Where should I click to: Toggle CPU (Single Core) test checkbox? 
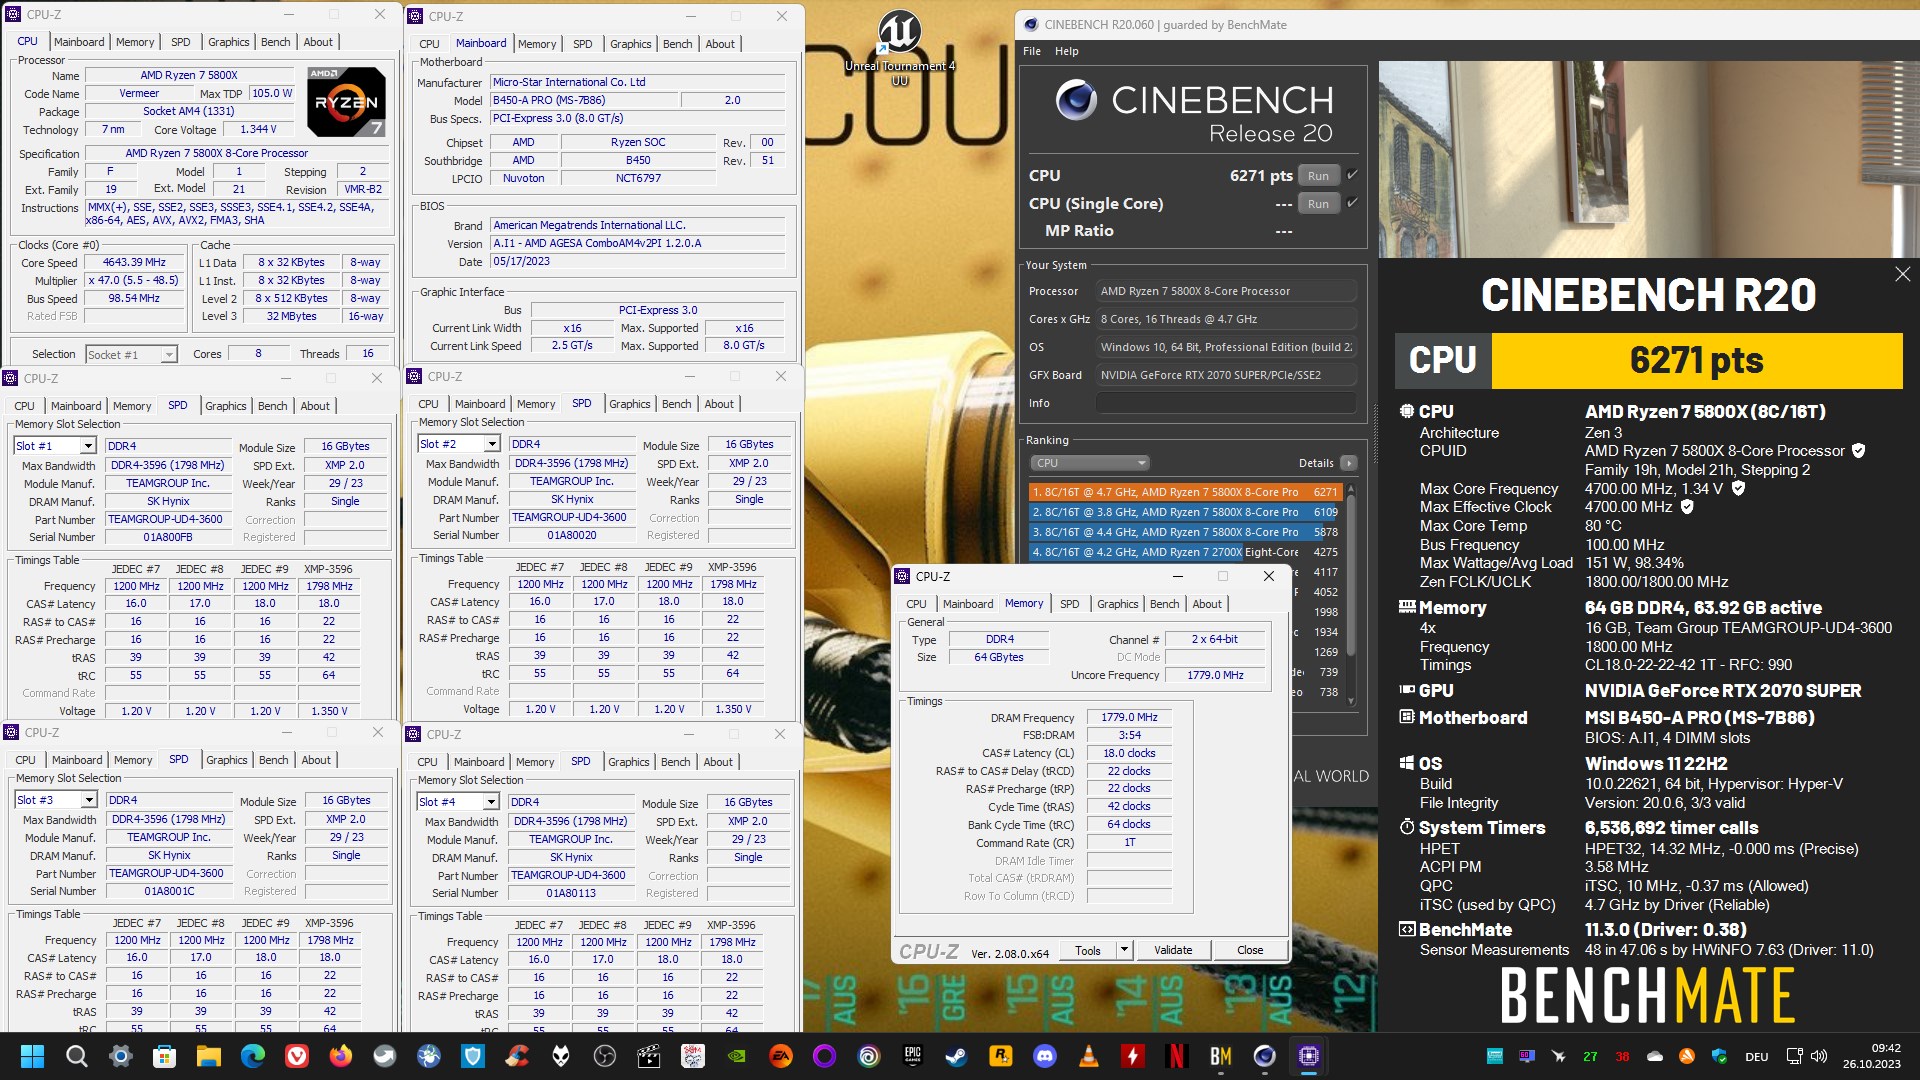coord(1352,203)
